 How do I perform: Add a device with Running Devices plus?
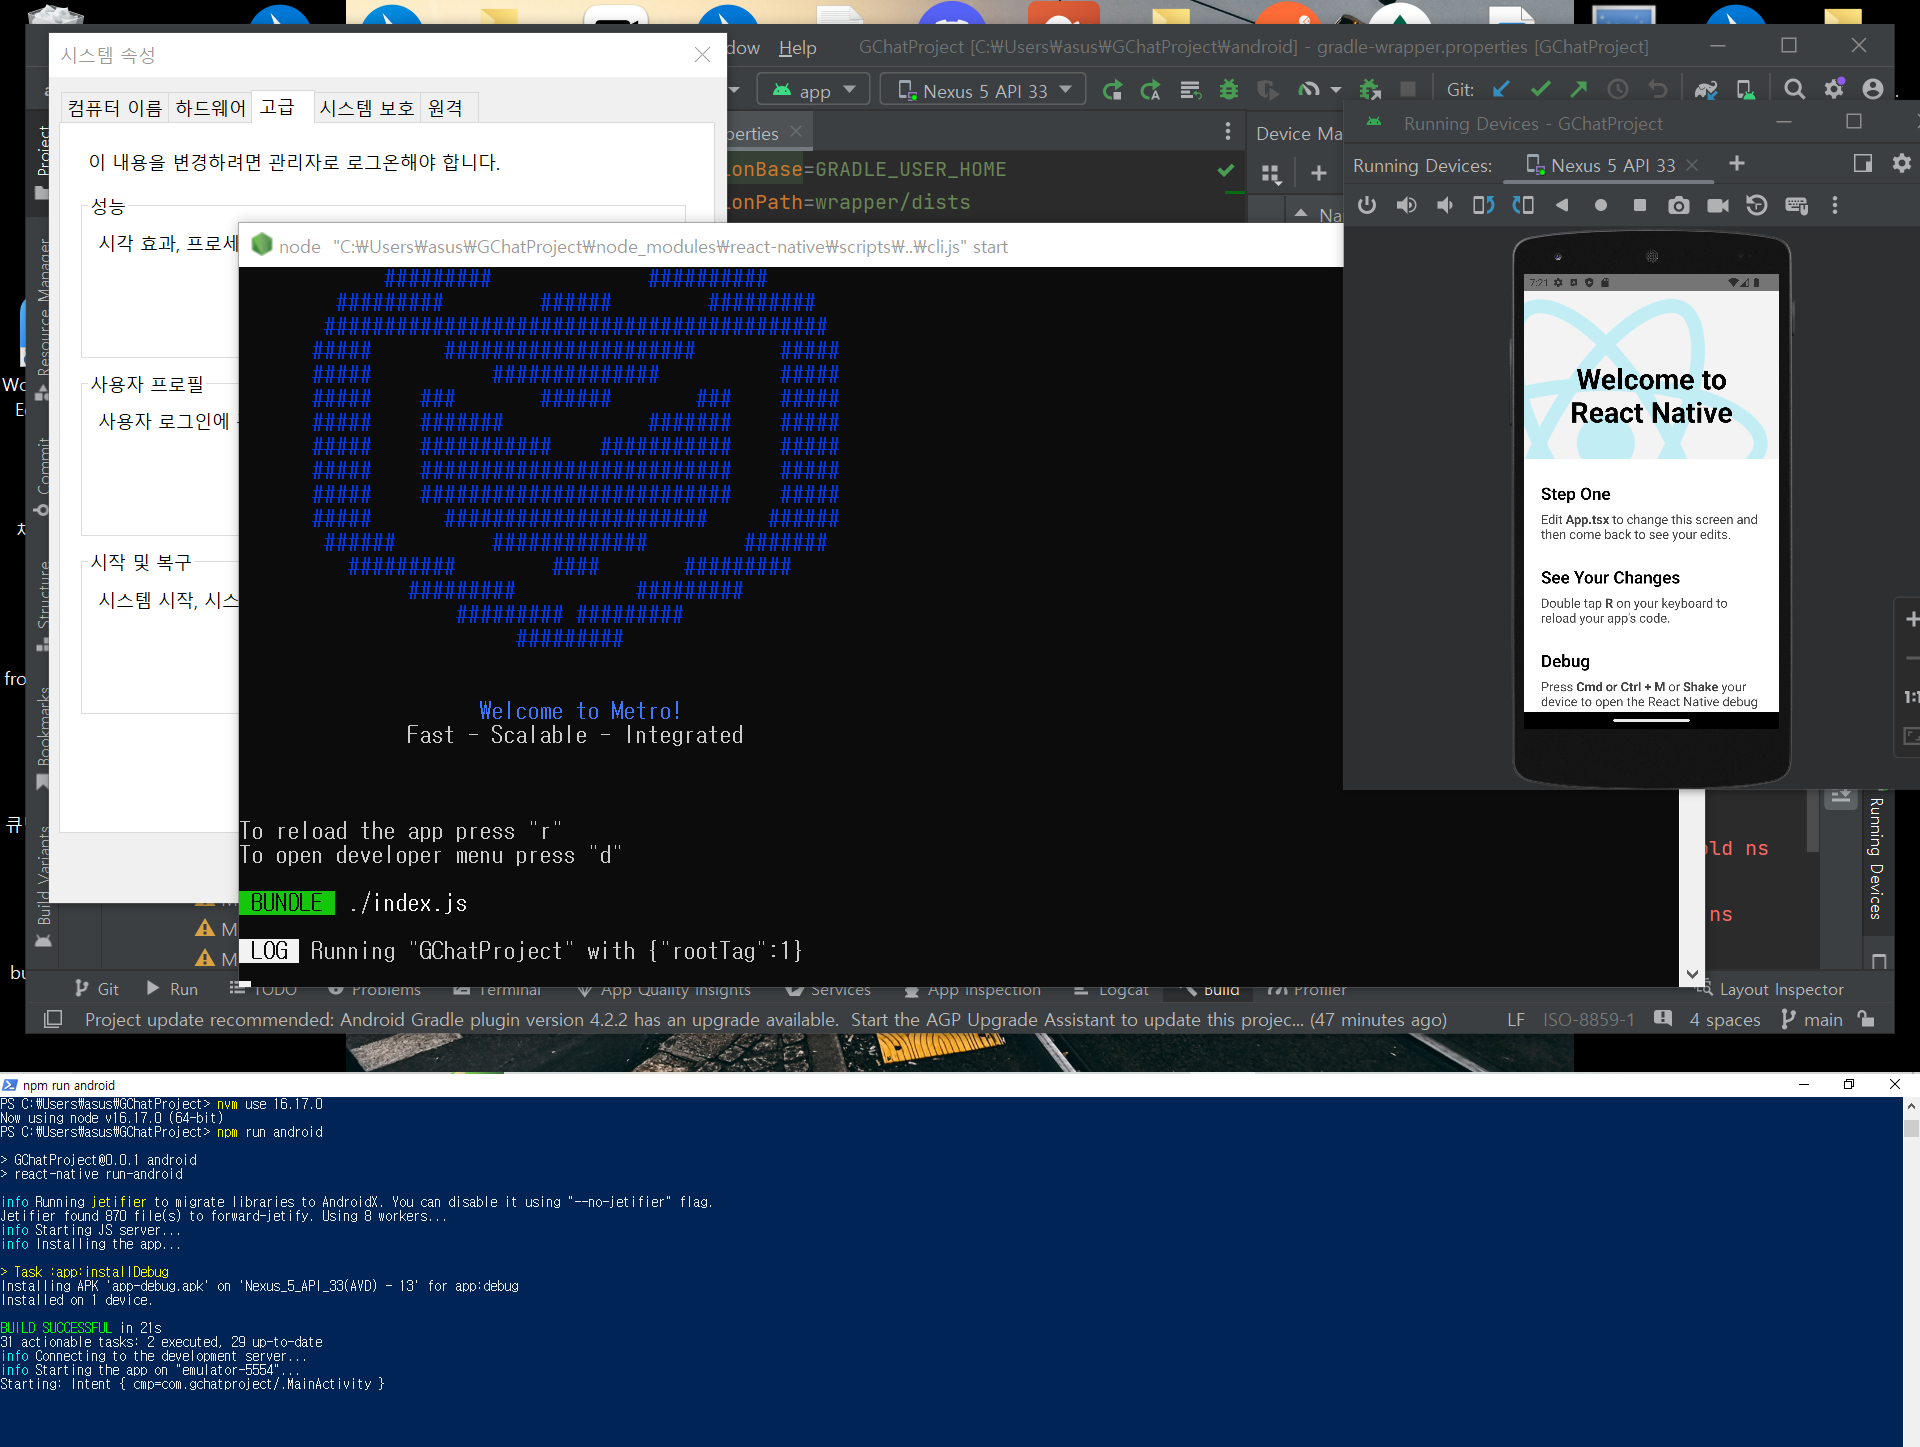click(x=1737, y=164)
